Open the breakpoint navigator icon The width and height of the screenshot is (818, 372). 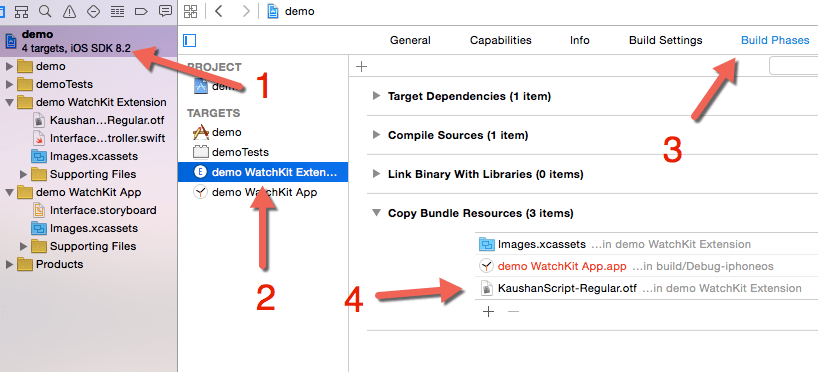(141, 11)
